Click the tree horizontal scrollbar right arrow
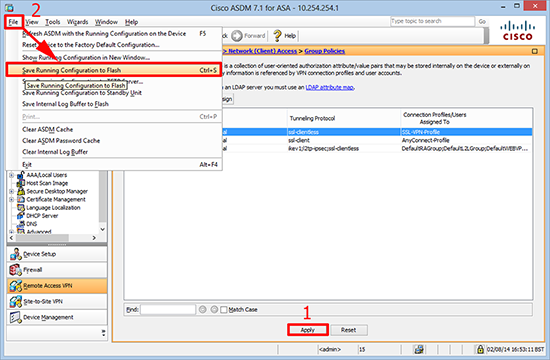This screenshot has width=550, height=360. 94,238
